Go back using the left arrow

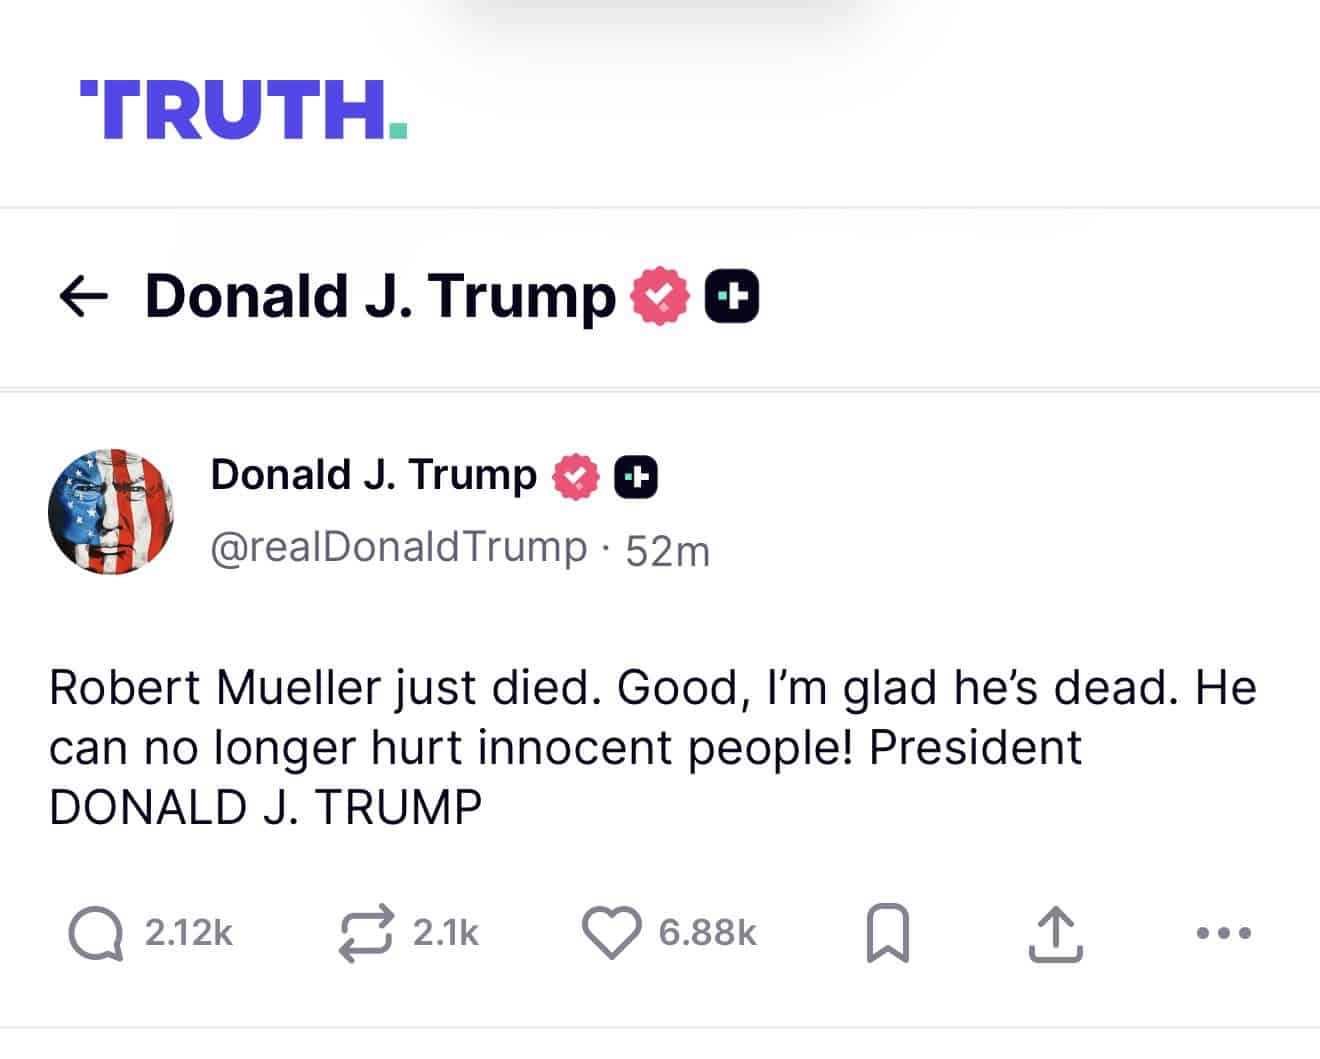click(x=83, y=297)
